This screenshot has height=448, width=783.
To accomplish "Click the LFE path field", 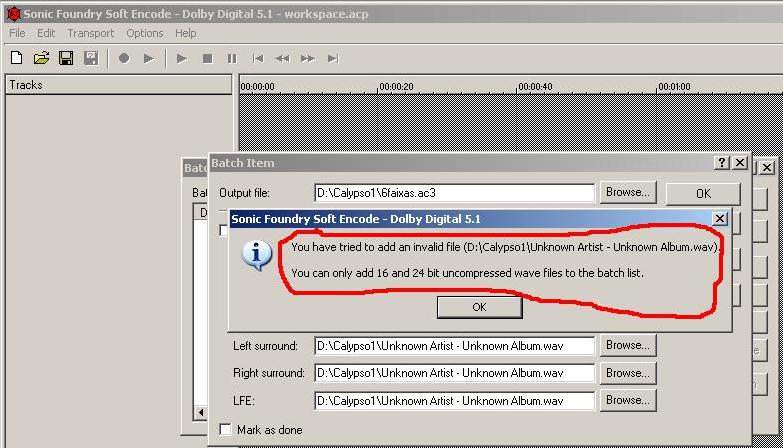I will click(454, 401).
